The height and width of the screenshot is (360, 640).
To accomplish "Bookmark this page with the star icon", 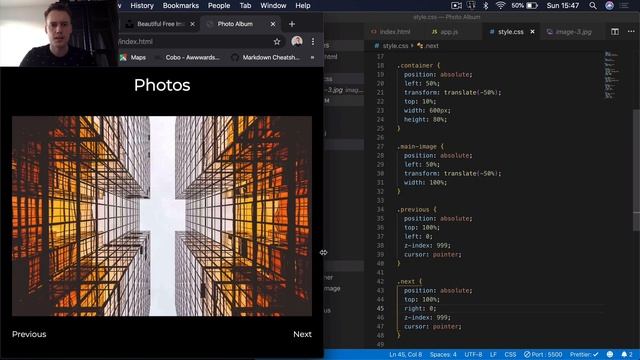I will click(277, 41).
